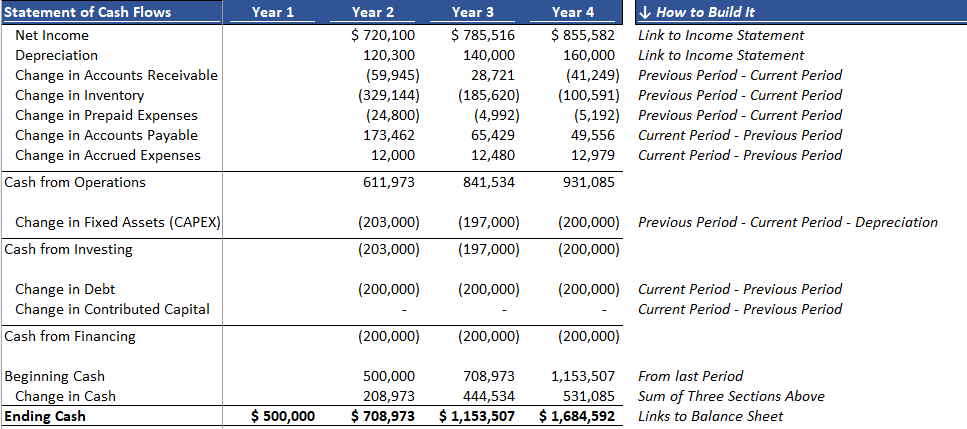Select the Change in Inventory label
Screen dimensions: 967x429
coord(79,95)
